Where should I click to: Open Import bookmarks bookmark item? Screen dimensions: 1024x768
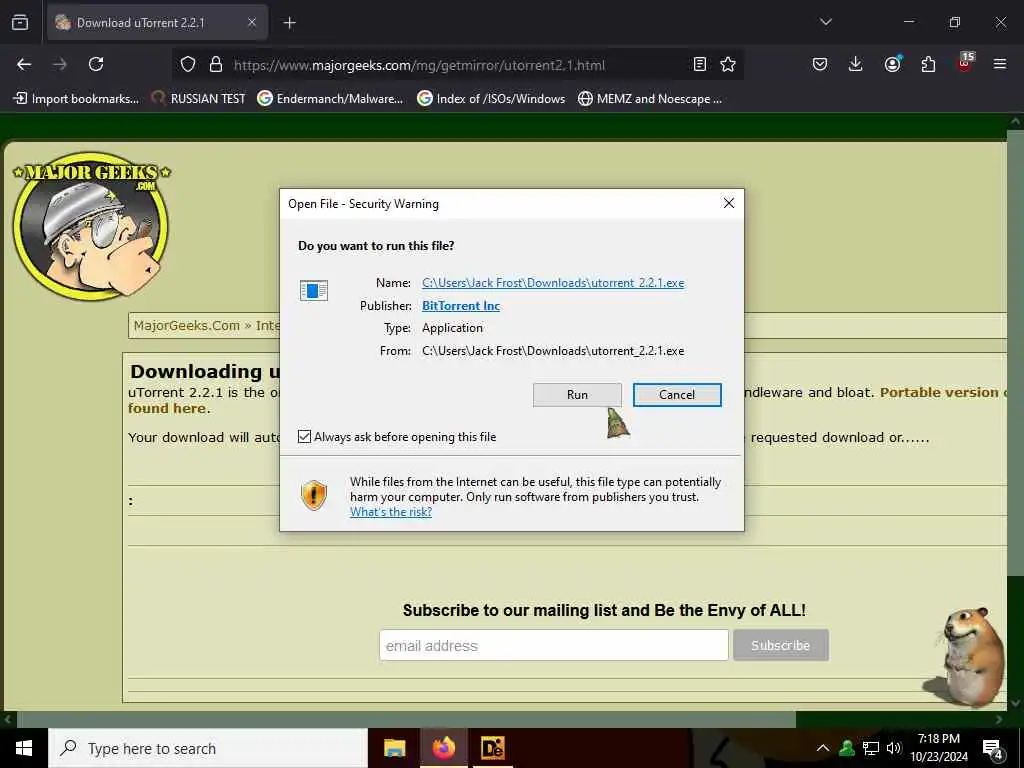coord(76,99)
